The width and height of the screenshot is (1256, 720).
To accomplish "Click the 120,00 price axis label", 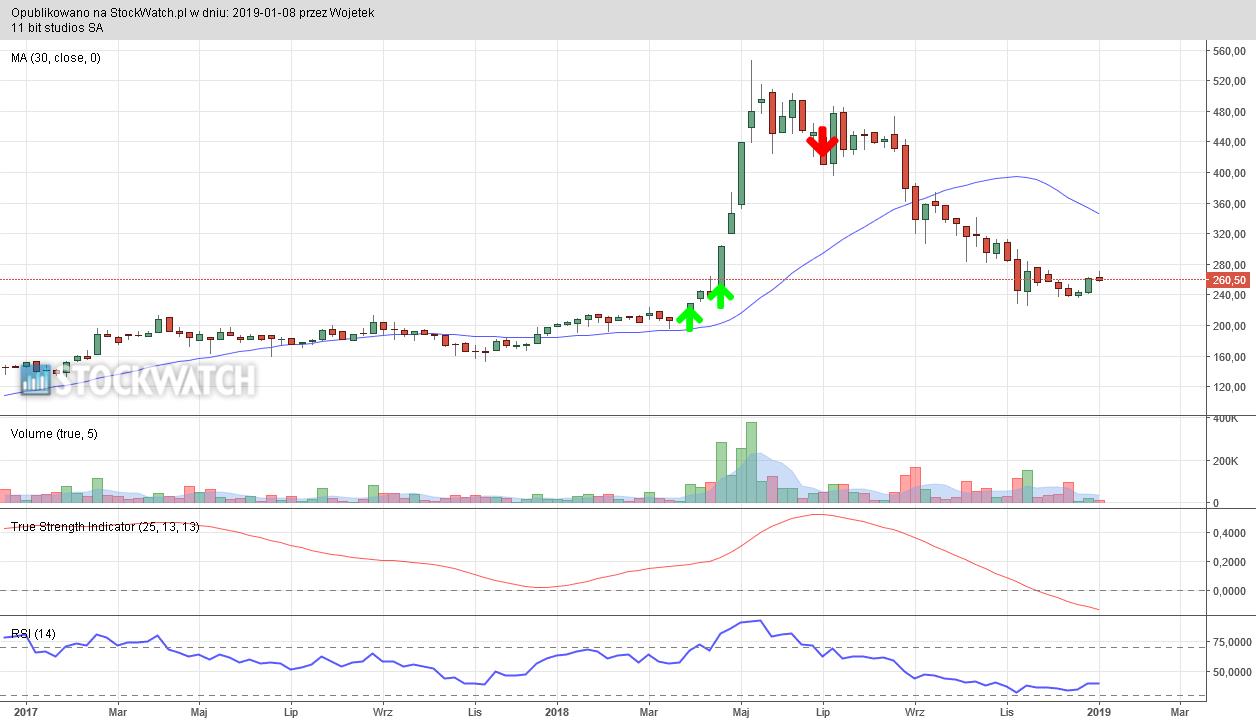I will pos(1227,387).
